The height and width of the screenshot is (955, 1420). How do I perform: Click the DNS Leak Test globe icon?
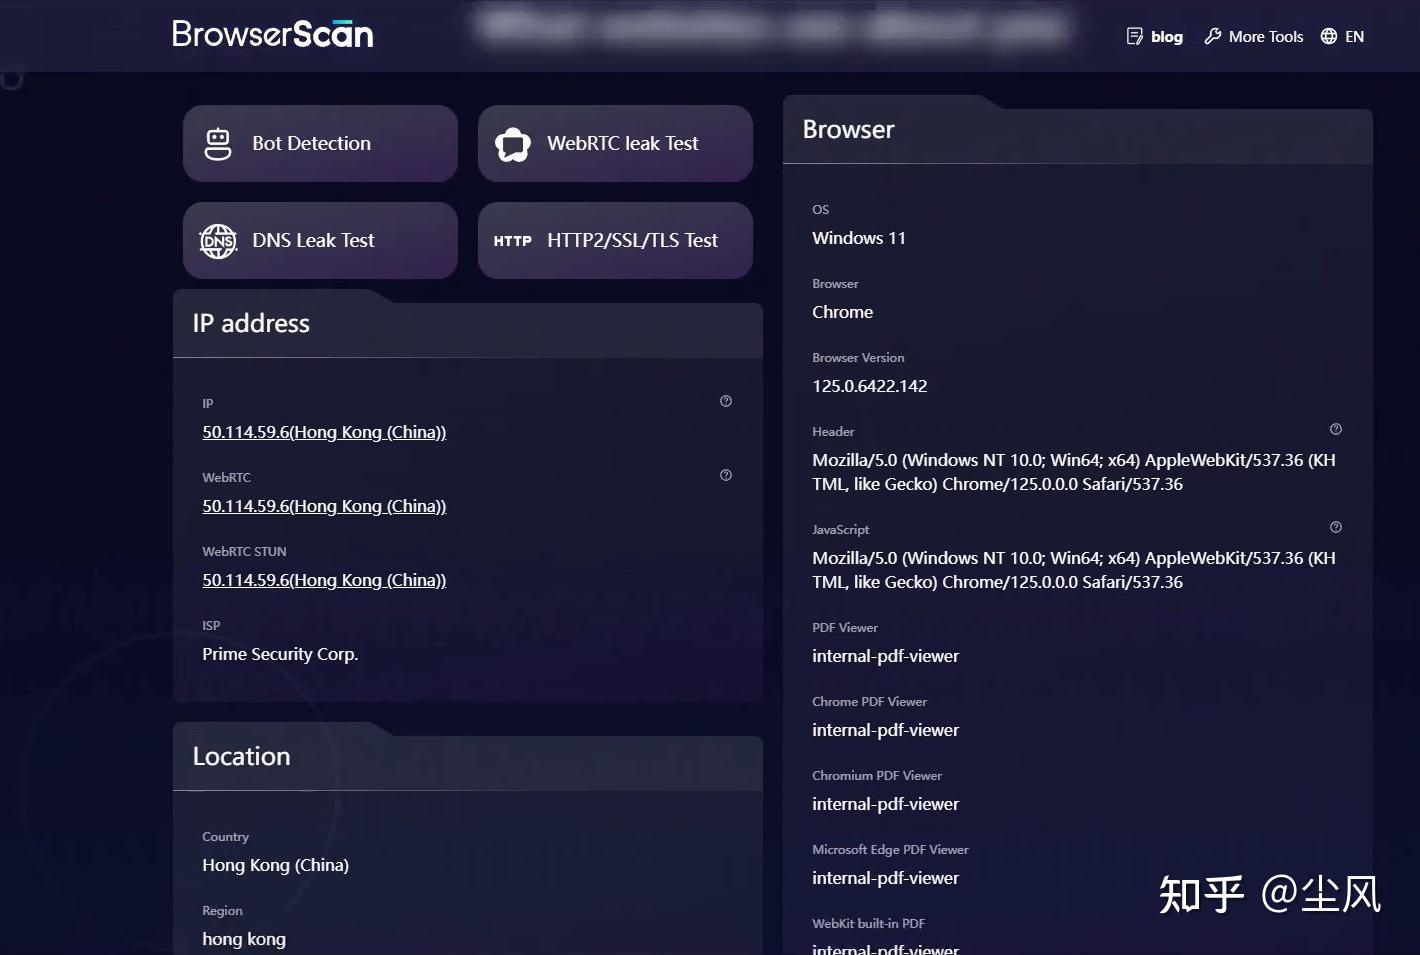(x=218, y=241)
